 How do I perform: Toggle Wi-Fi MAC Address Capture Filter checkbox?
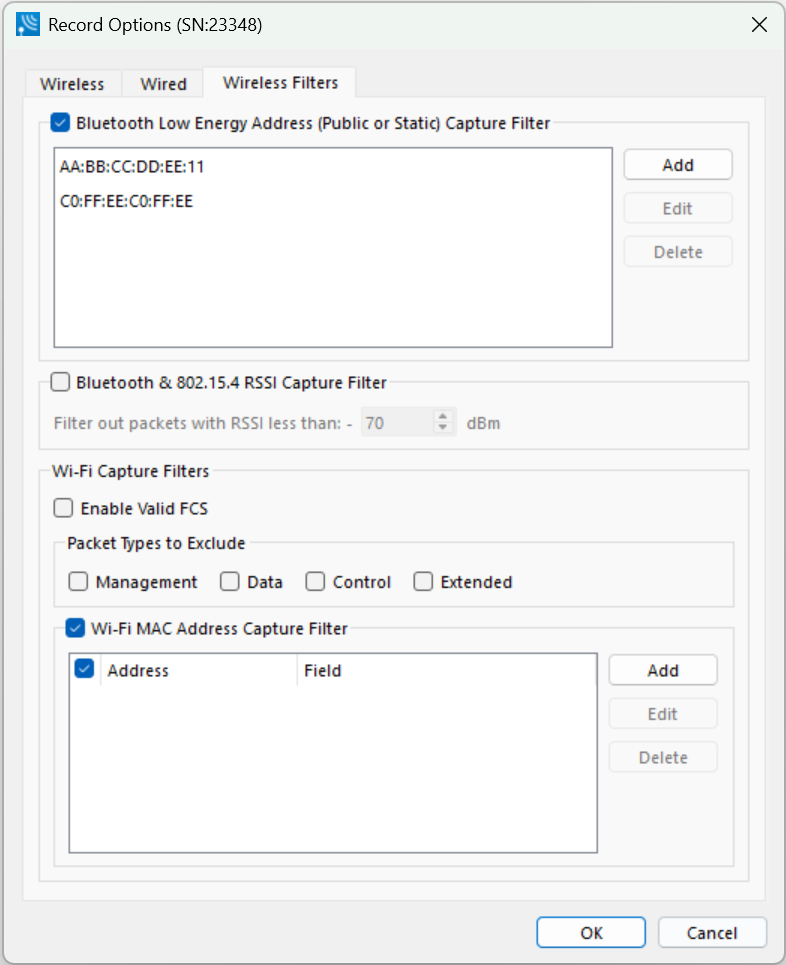(x=75, y=628)
